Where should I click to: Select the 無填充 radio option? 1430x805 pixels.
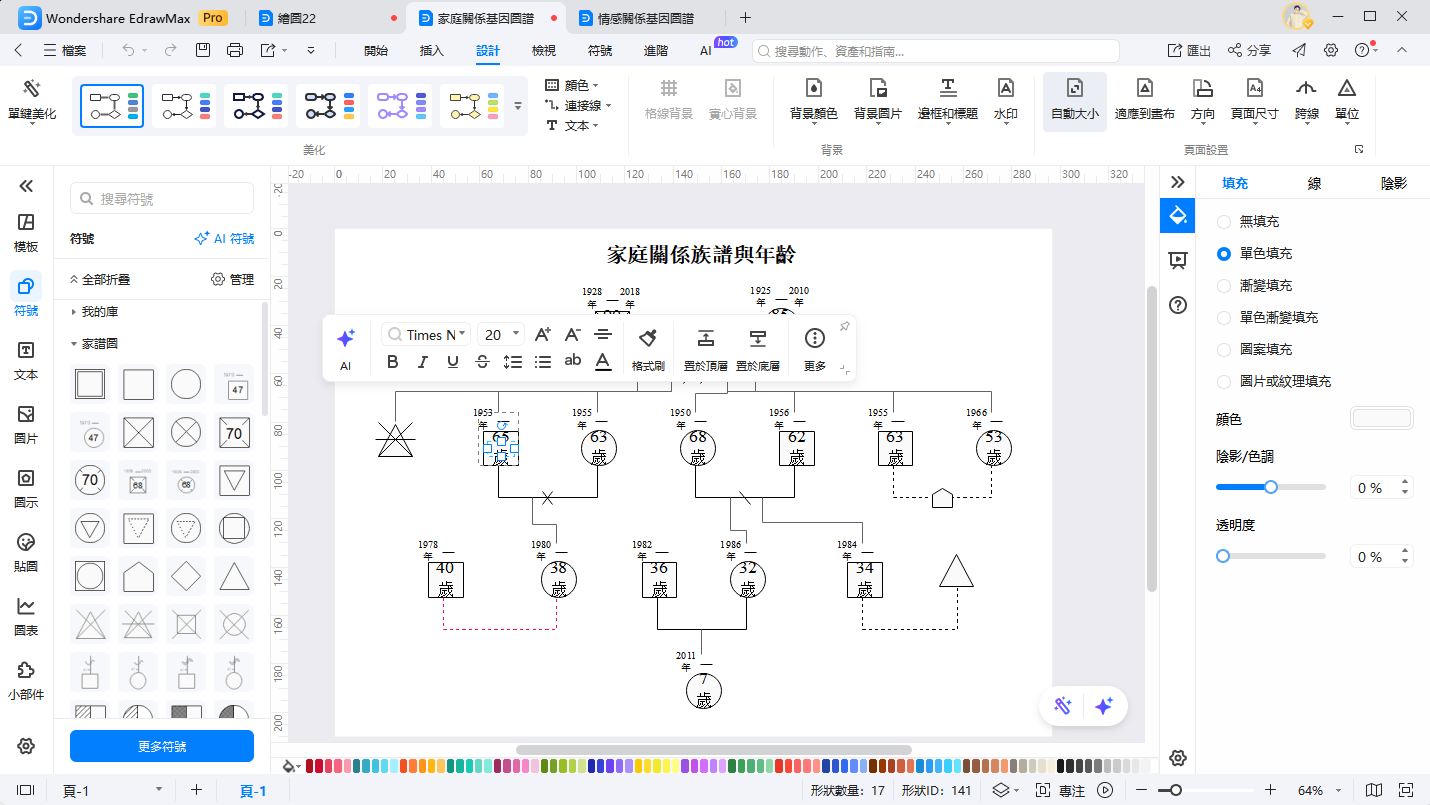[x=1224, y=220]
